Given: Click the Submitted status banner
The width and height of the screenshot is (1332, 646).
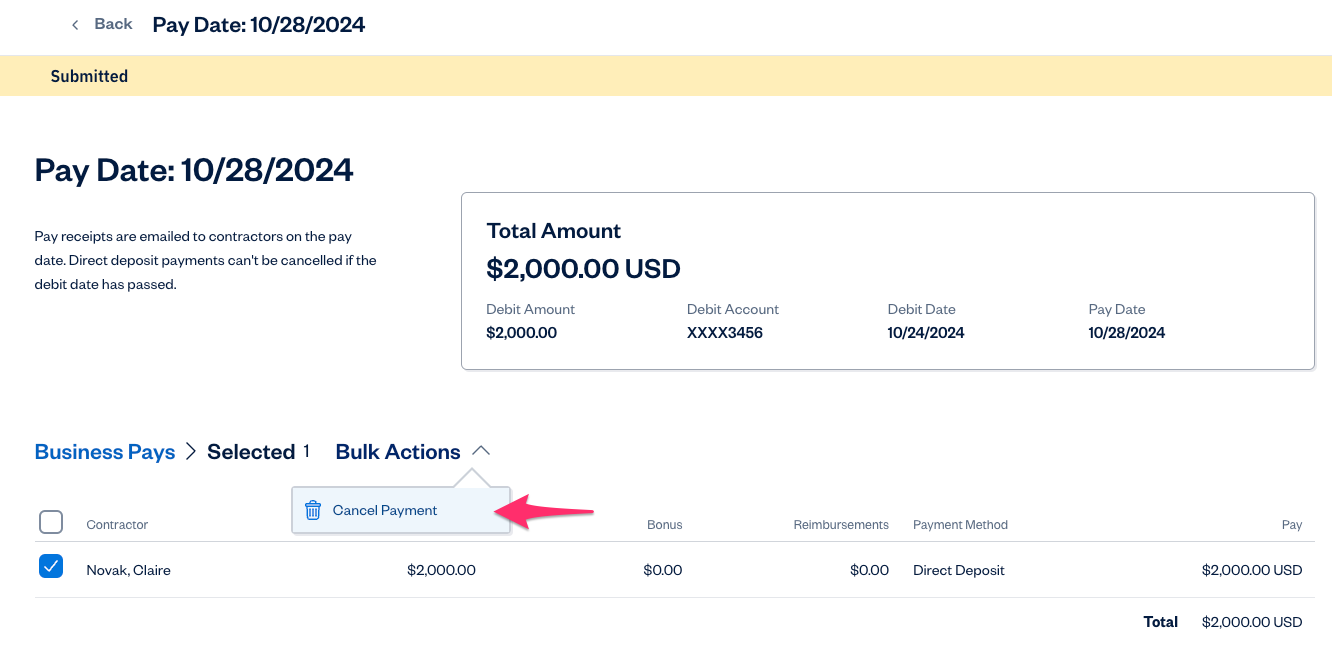Looking at the screenshot, I should tap(89, 76).
